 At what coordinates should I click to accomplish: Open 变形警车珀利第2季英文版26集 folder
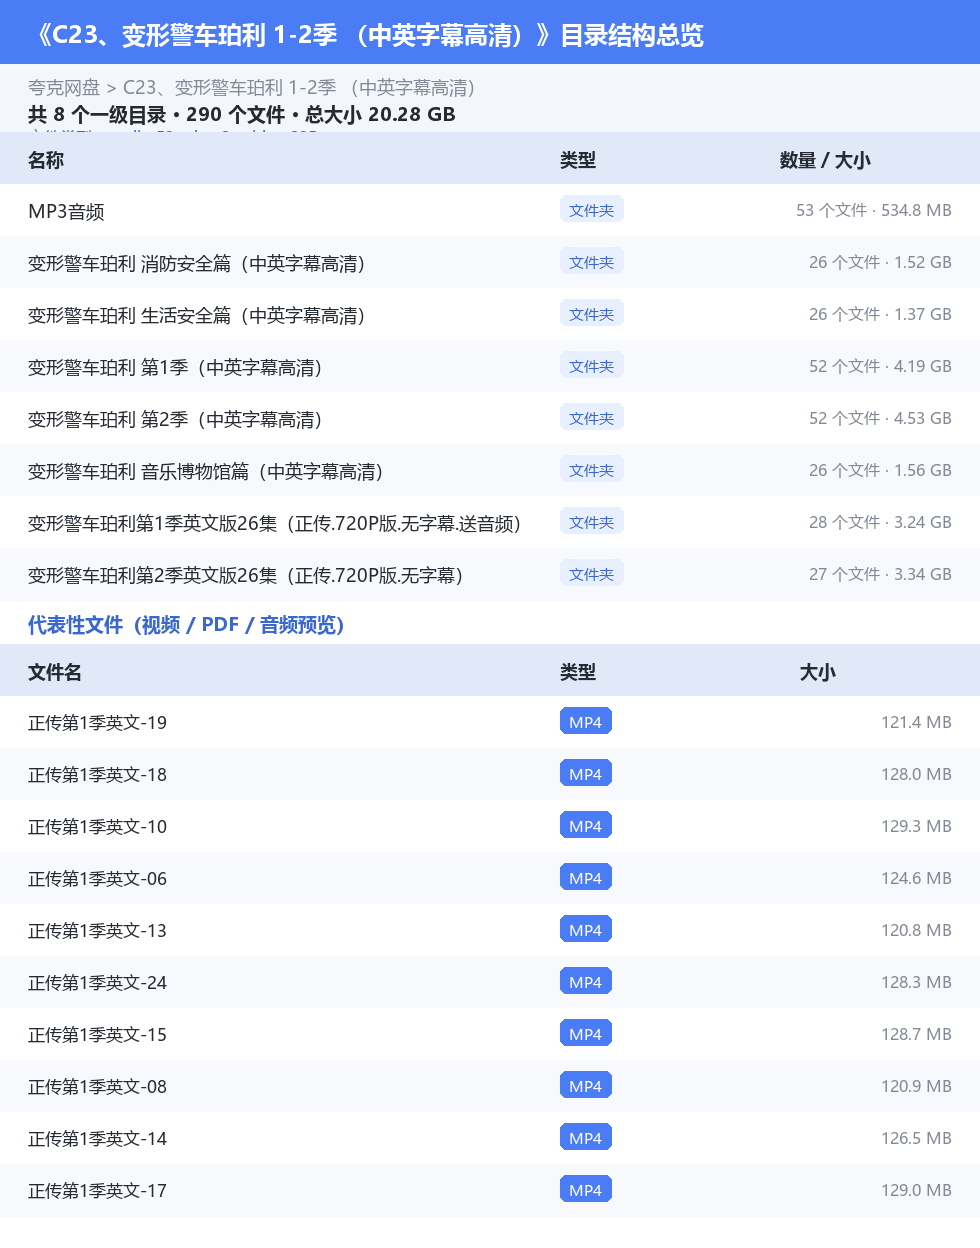[x=490, y=574]
